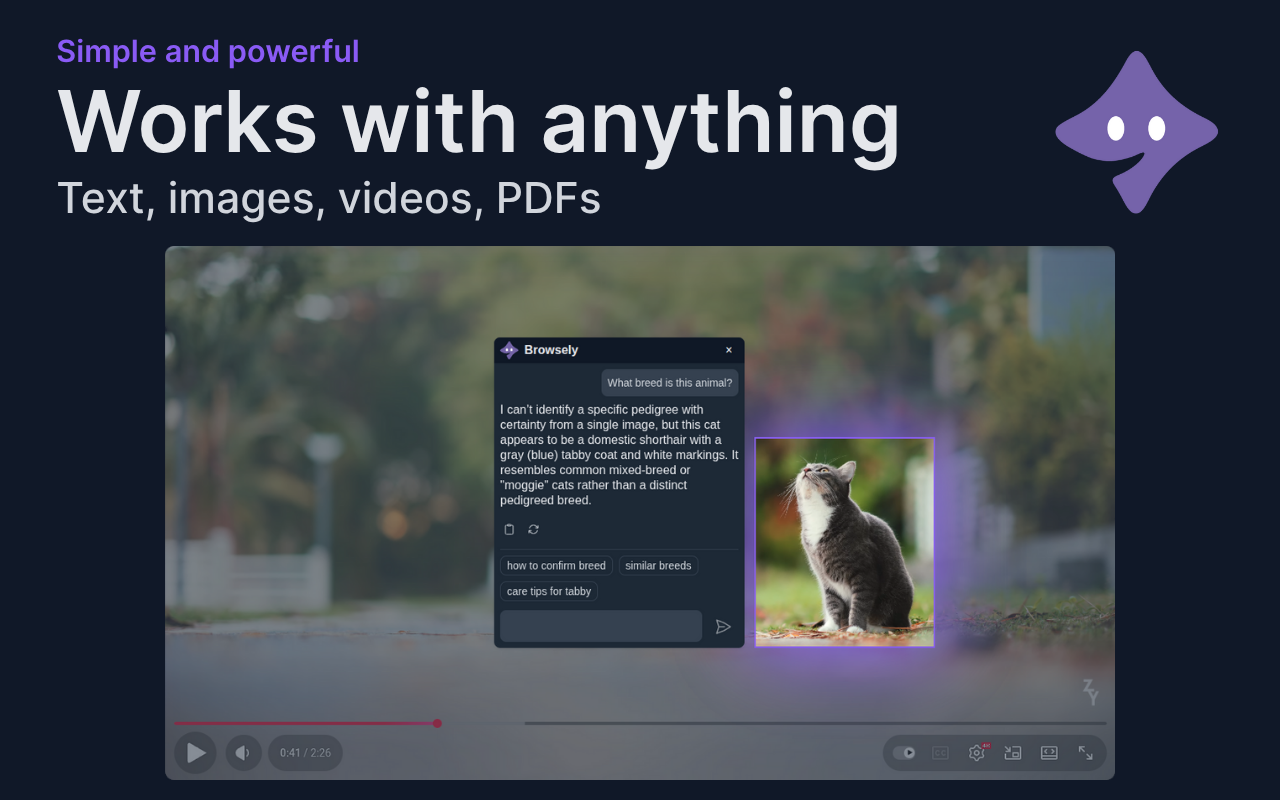Enter fullscreen video

point(1085,753)
